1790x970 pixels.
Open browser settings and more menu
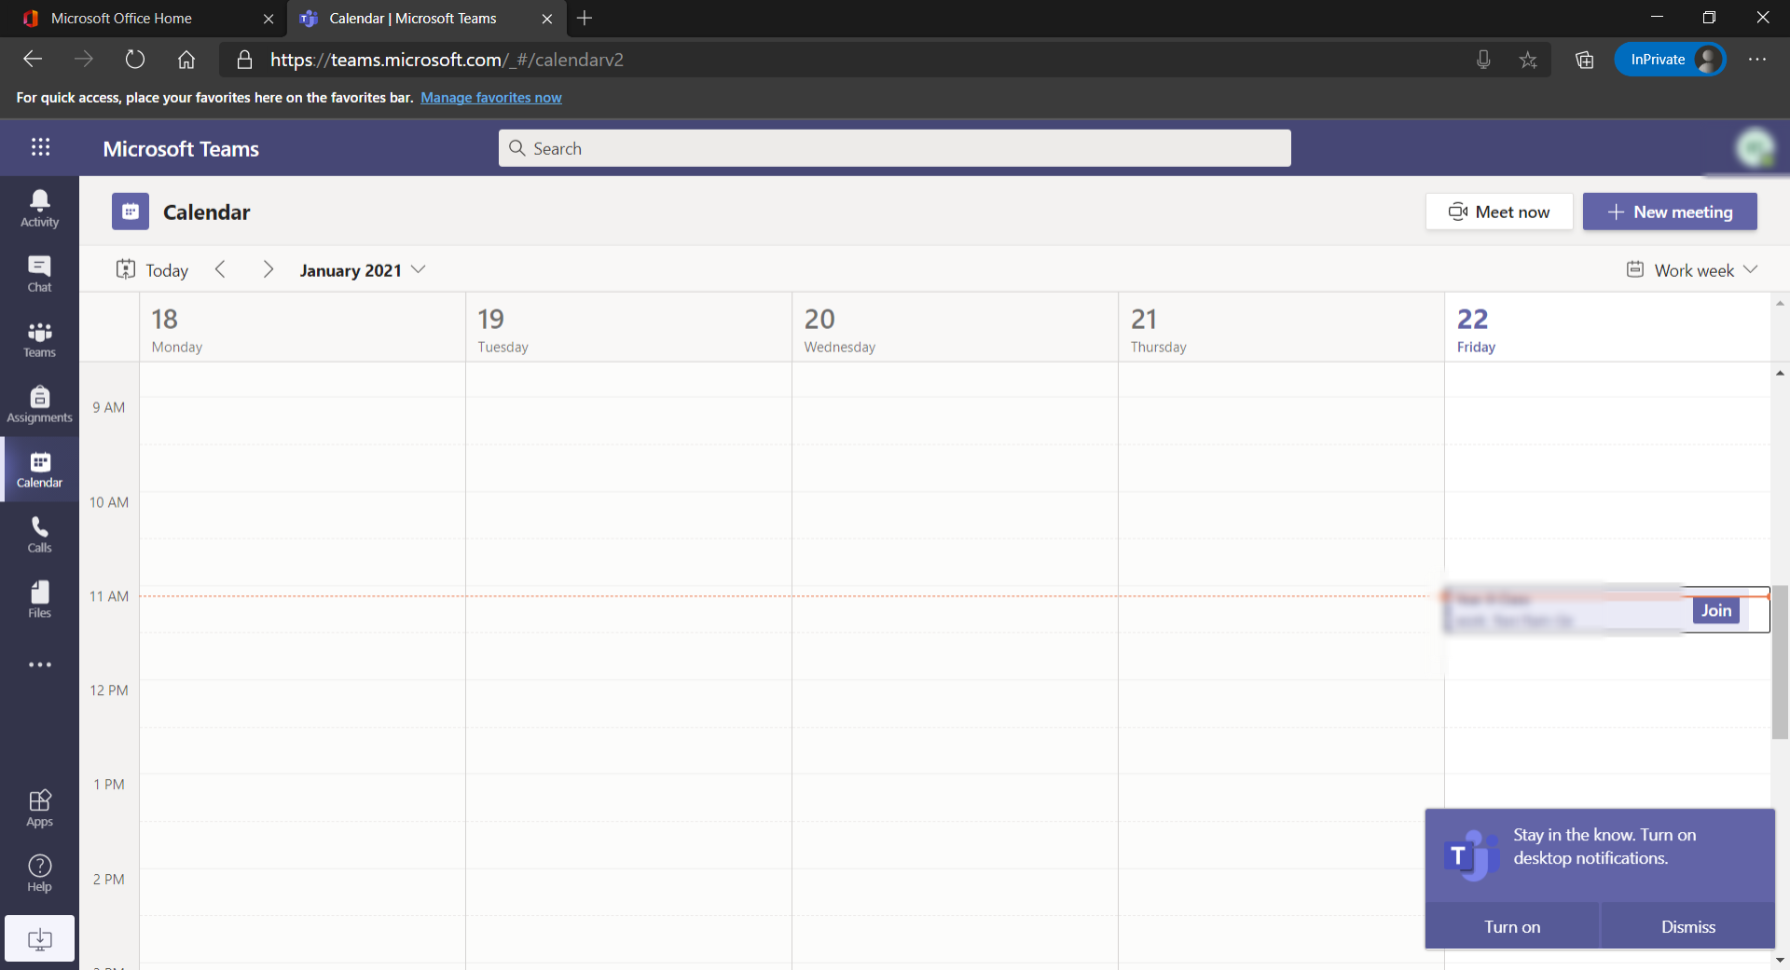[x=1757, y=60]
